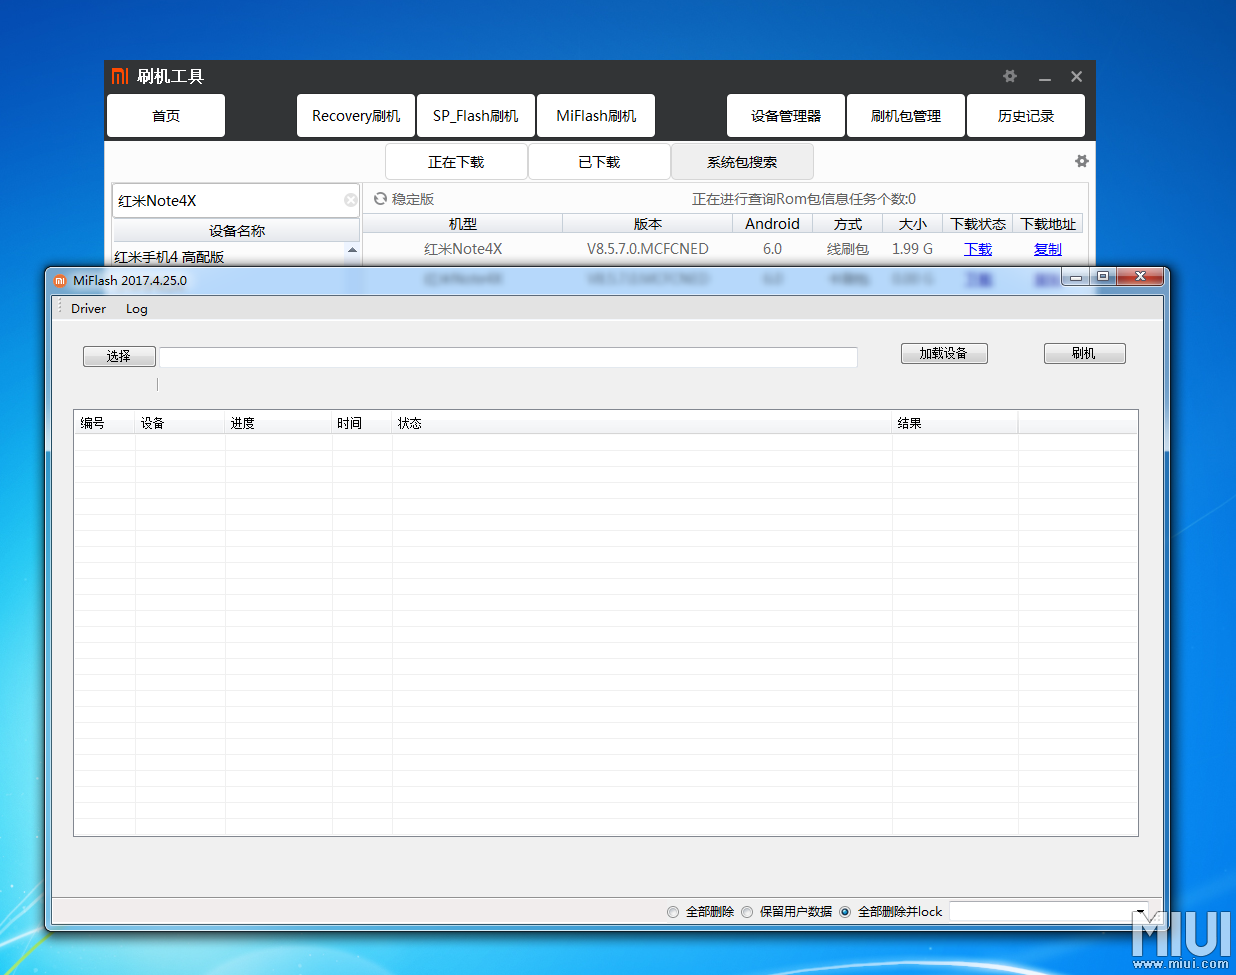The height and width of the screenshot is (975, 1236).
Task: Open the Driver menu in MiFlash
Action: click(88, 309)
